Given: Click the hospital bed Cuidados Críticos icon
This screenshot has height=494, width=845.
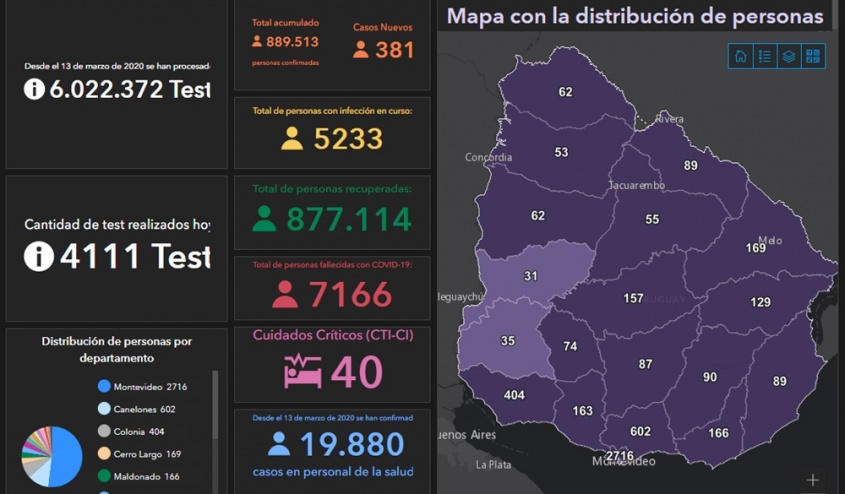Looking at the screenshot, I should tap(302, 371).
